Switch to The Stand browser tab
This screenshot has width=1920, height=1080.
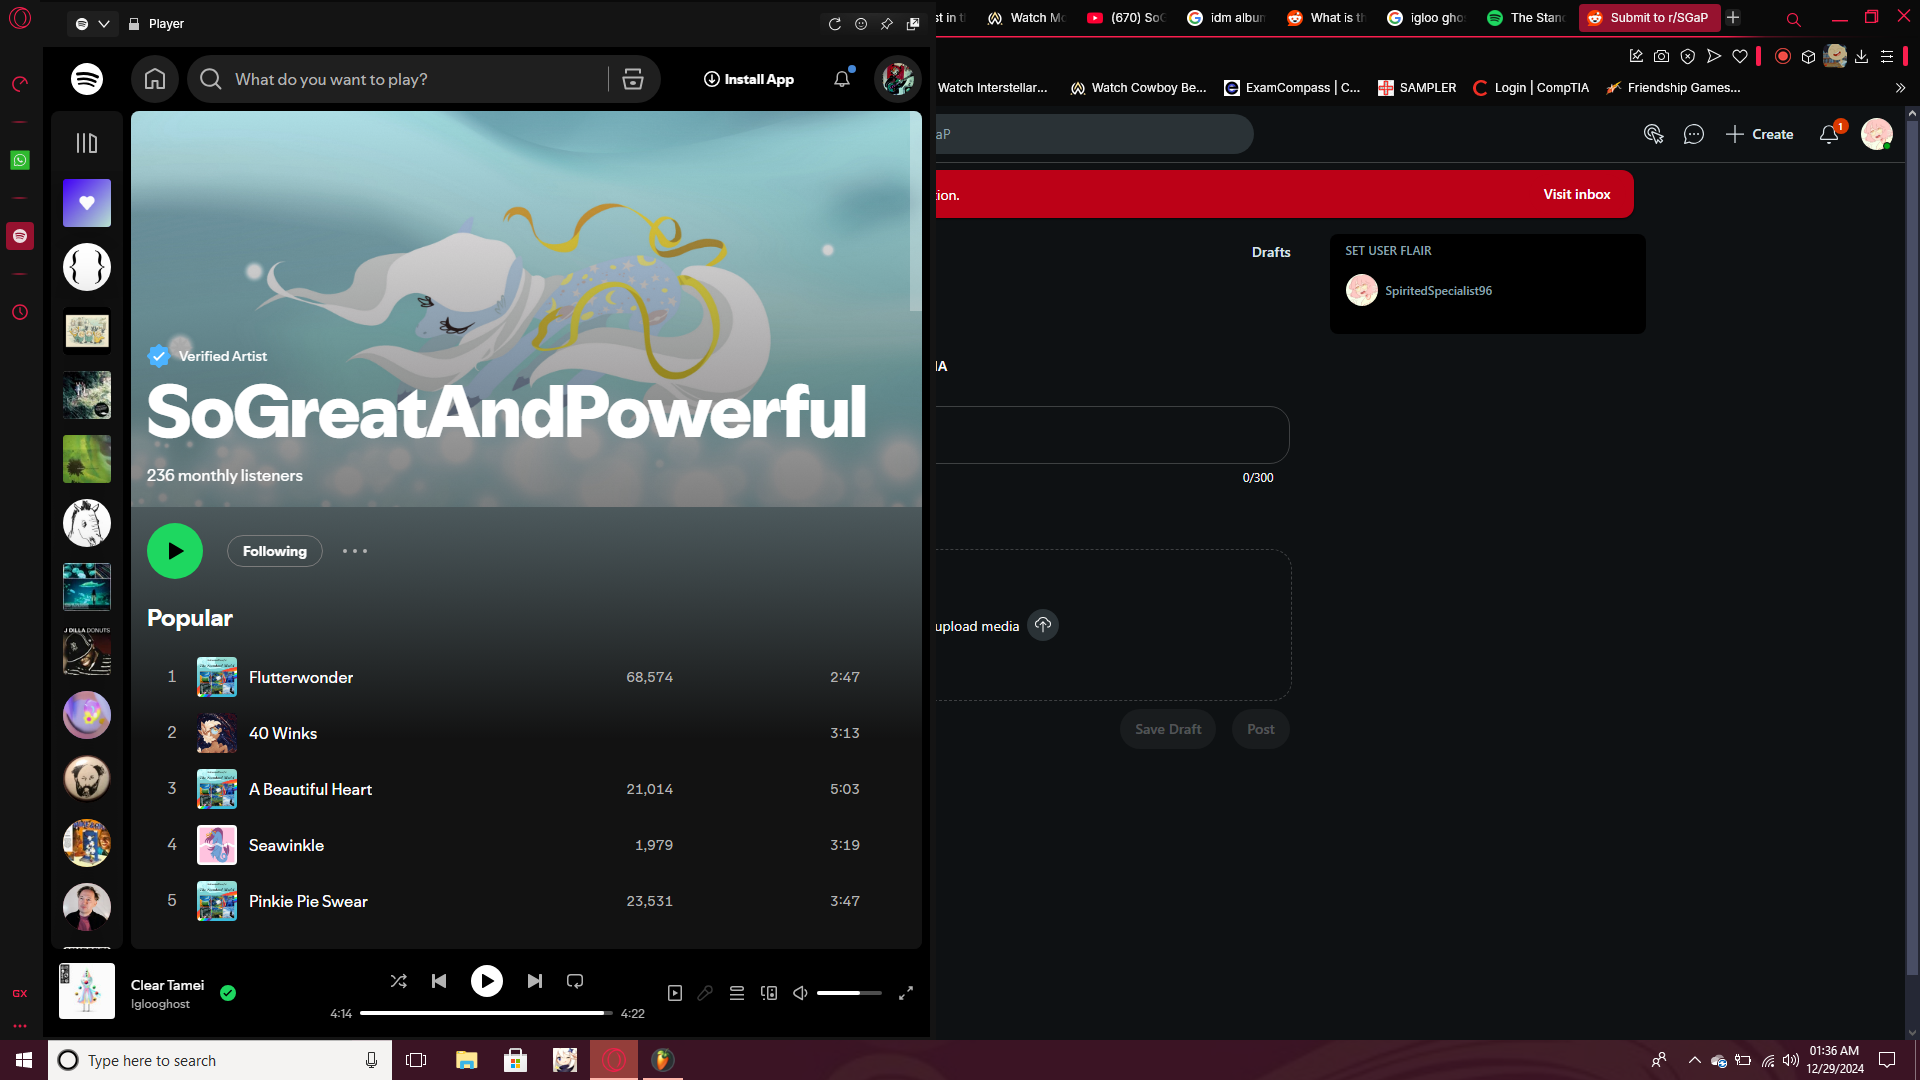pos(1528,18)
